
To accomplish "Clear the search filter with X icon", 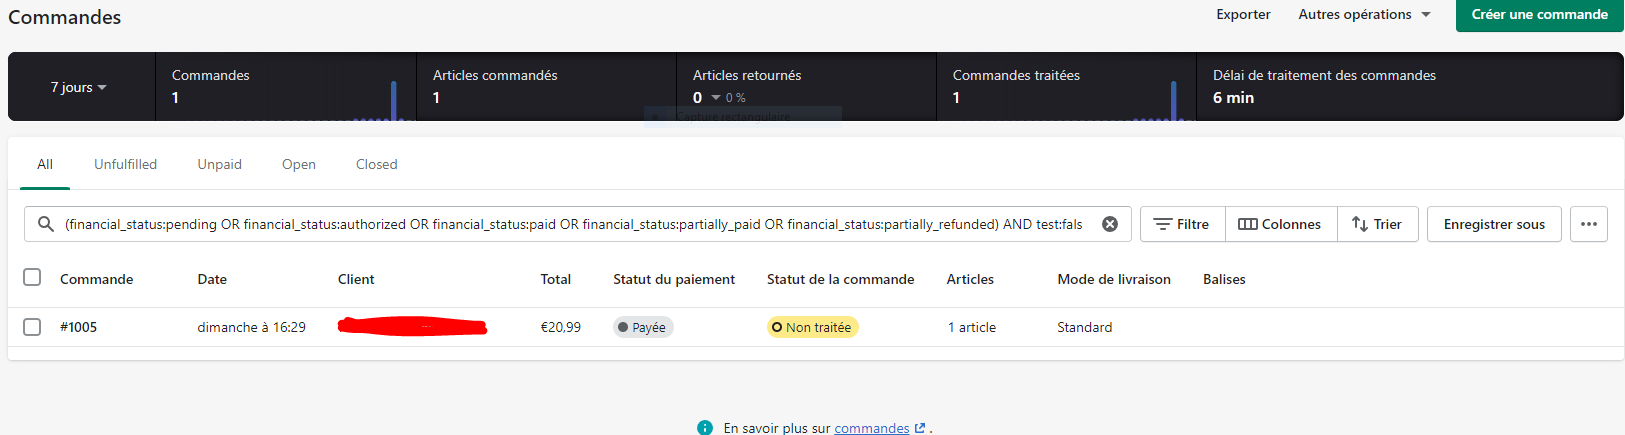I will (x=1110, y=224).
